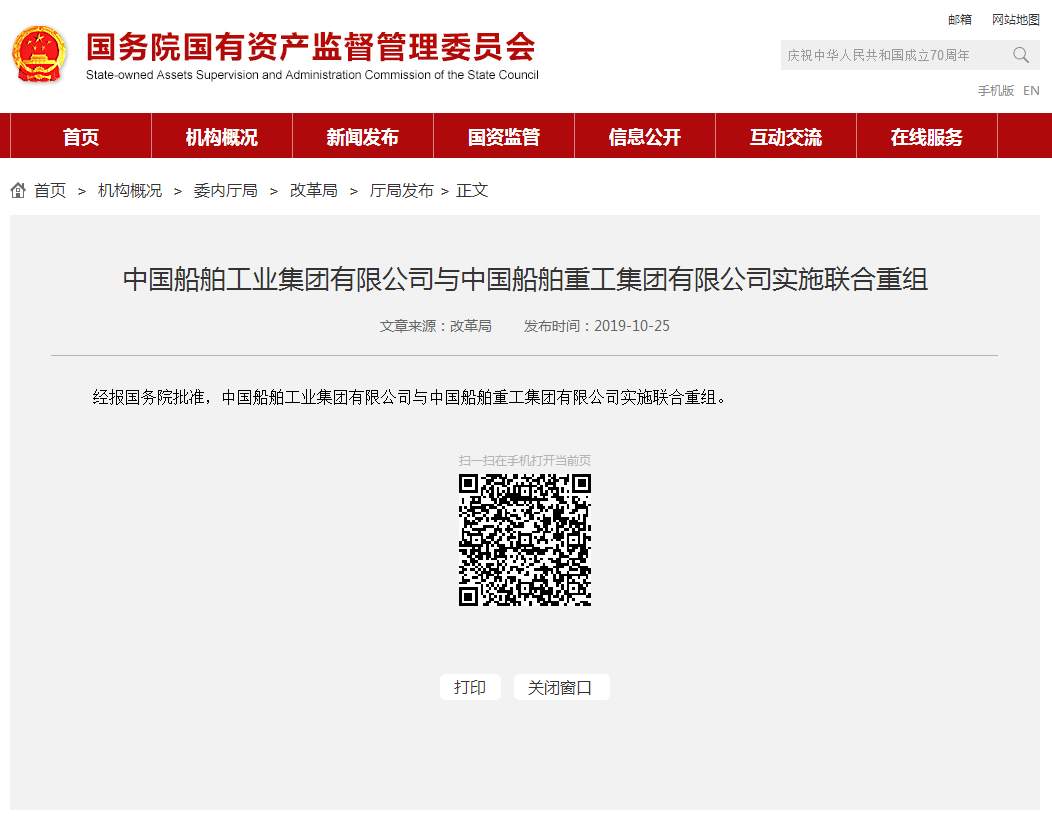
Task: Click the site title 国务院国有资产监督管理委员会
Action: point(311,47)
